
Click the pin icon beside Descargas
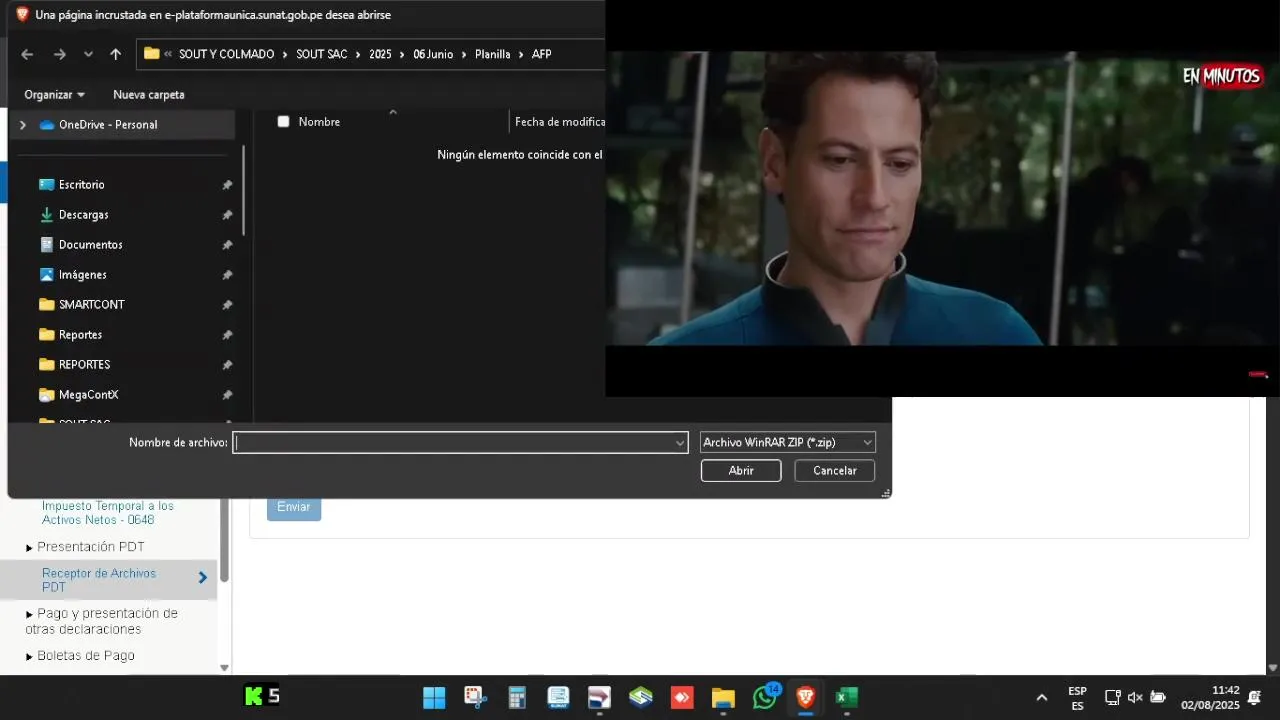click(227, 215)
